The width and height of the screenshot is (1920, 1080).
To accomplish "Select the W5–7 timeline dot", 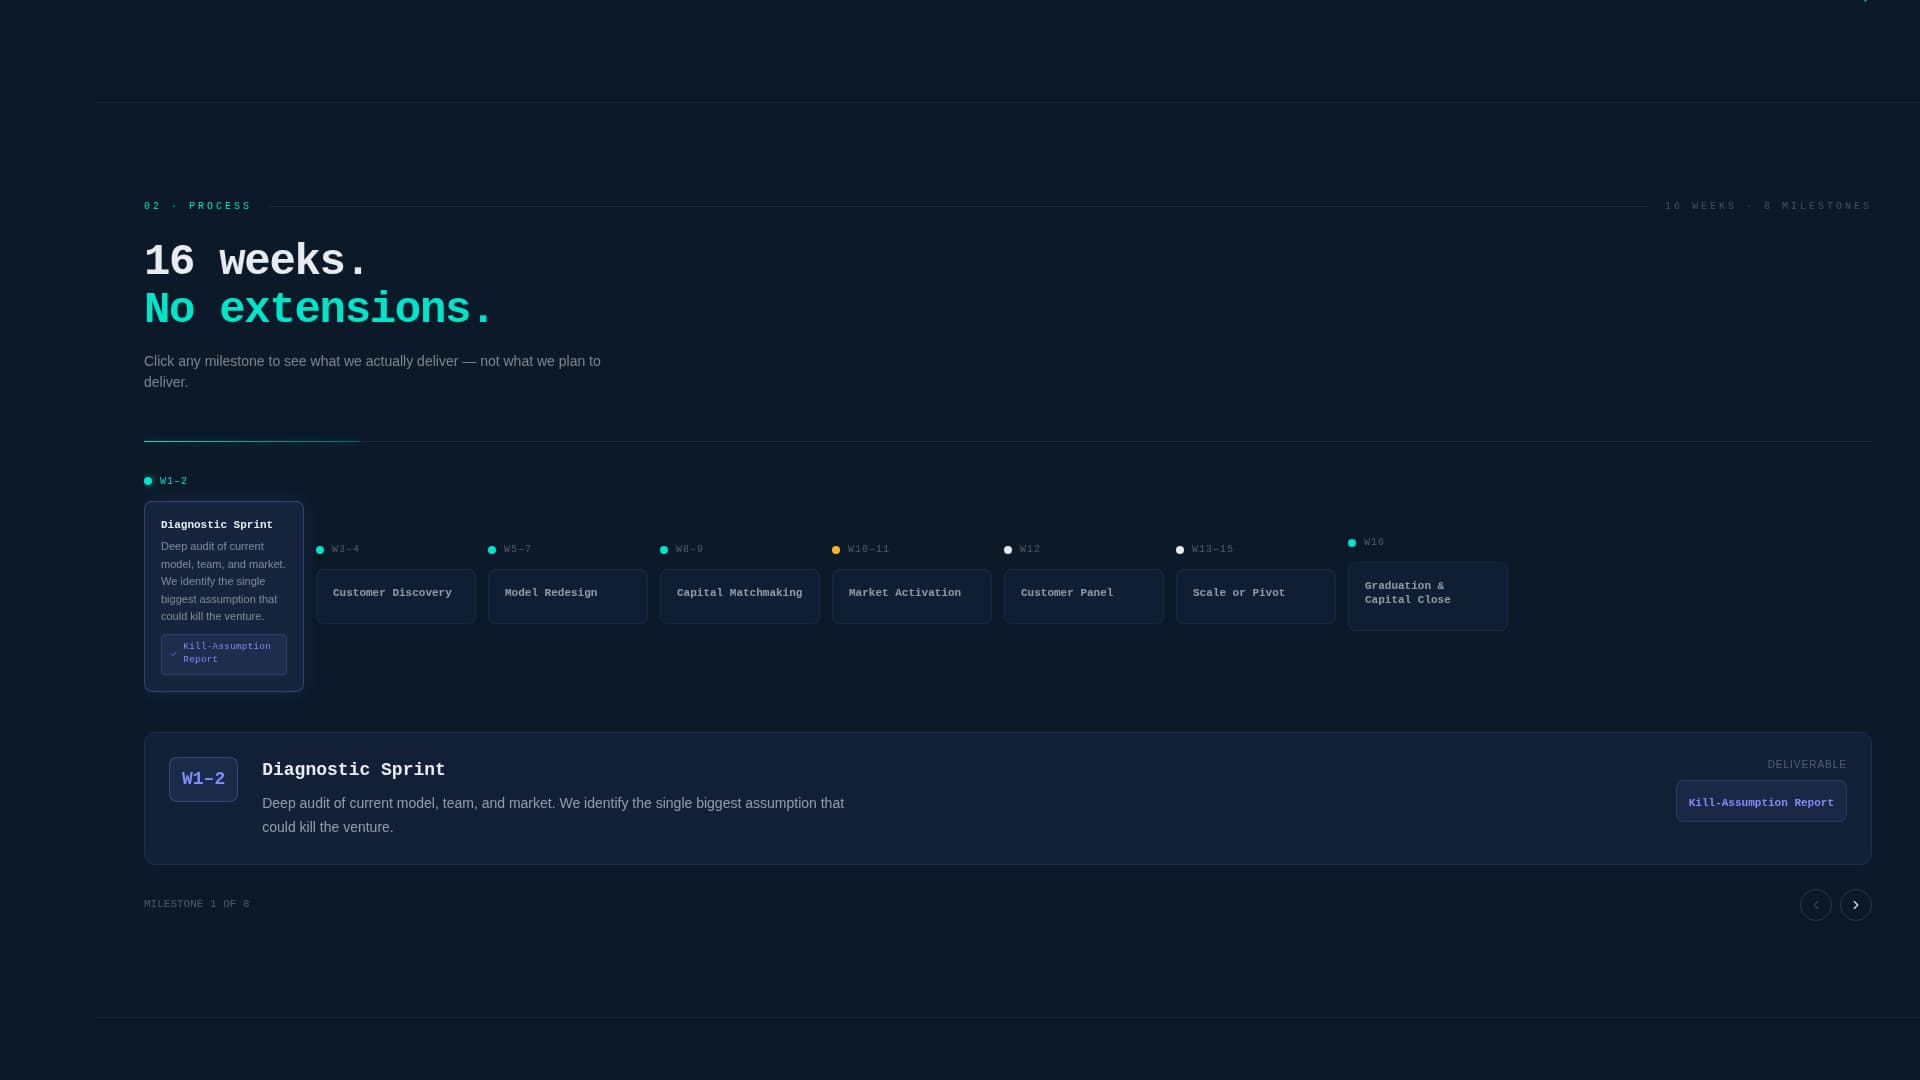I will (x=492, y=550).
